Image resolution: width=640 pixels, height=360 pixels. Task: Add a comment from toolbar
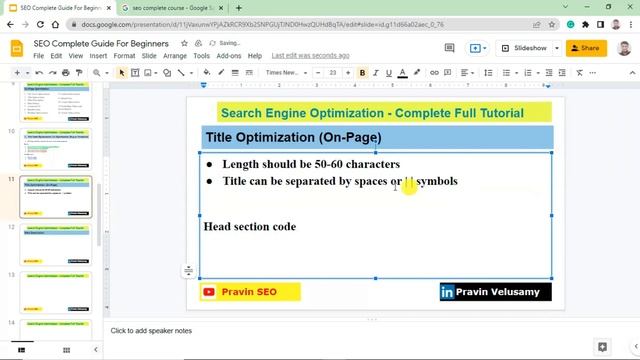(x=448, y=73)
